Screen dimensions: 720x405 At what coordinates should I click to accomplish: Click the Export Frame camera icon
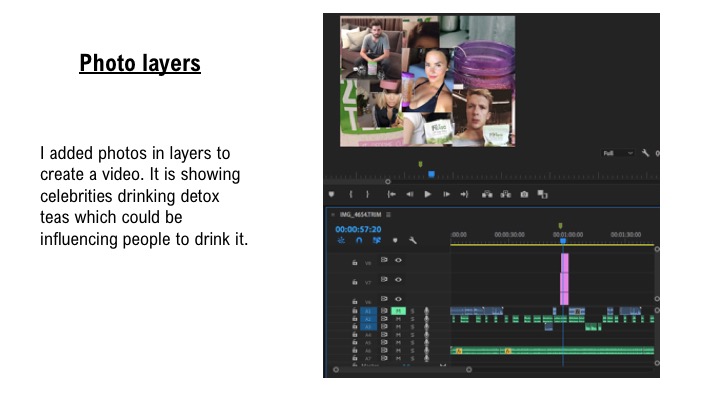coord(524,194)
